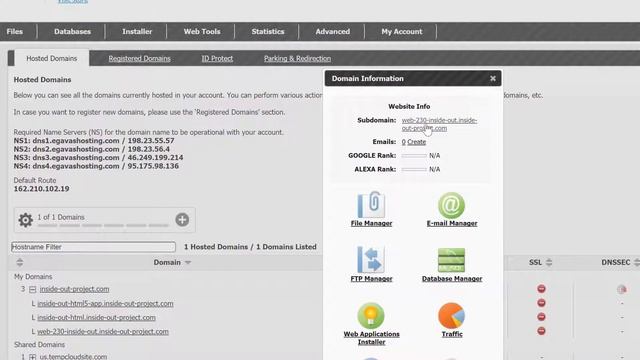
Task: Click SSL status icon for web-230-inside-out subdomain
Action: pyautogui.click(x=541, y=331)
